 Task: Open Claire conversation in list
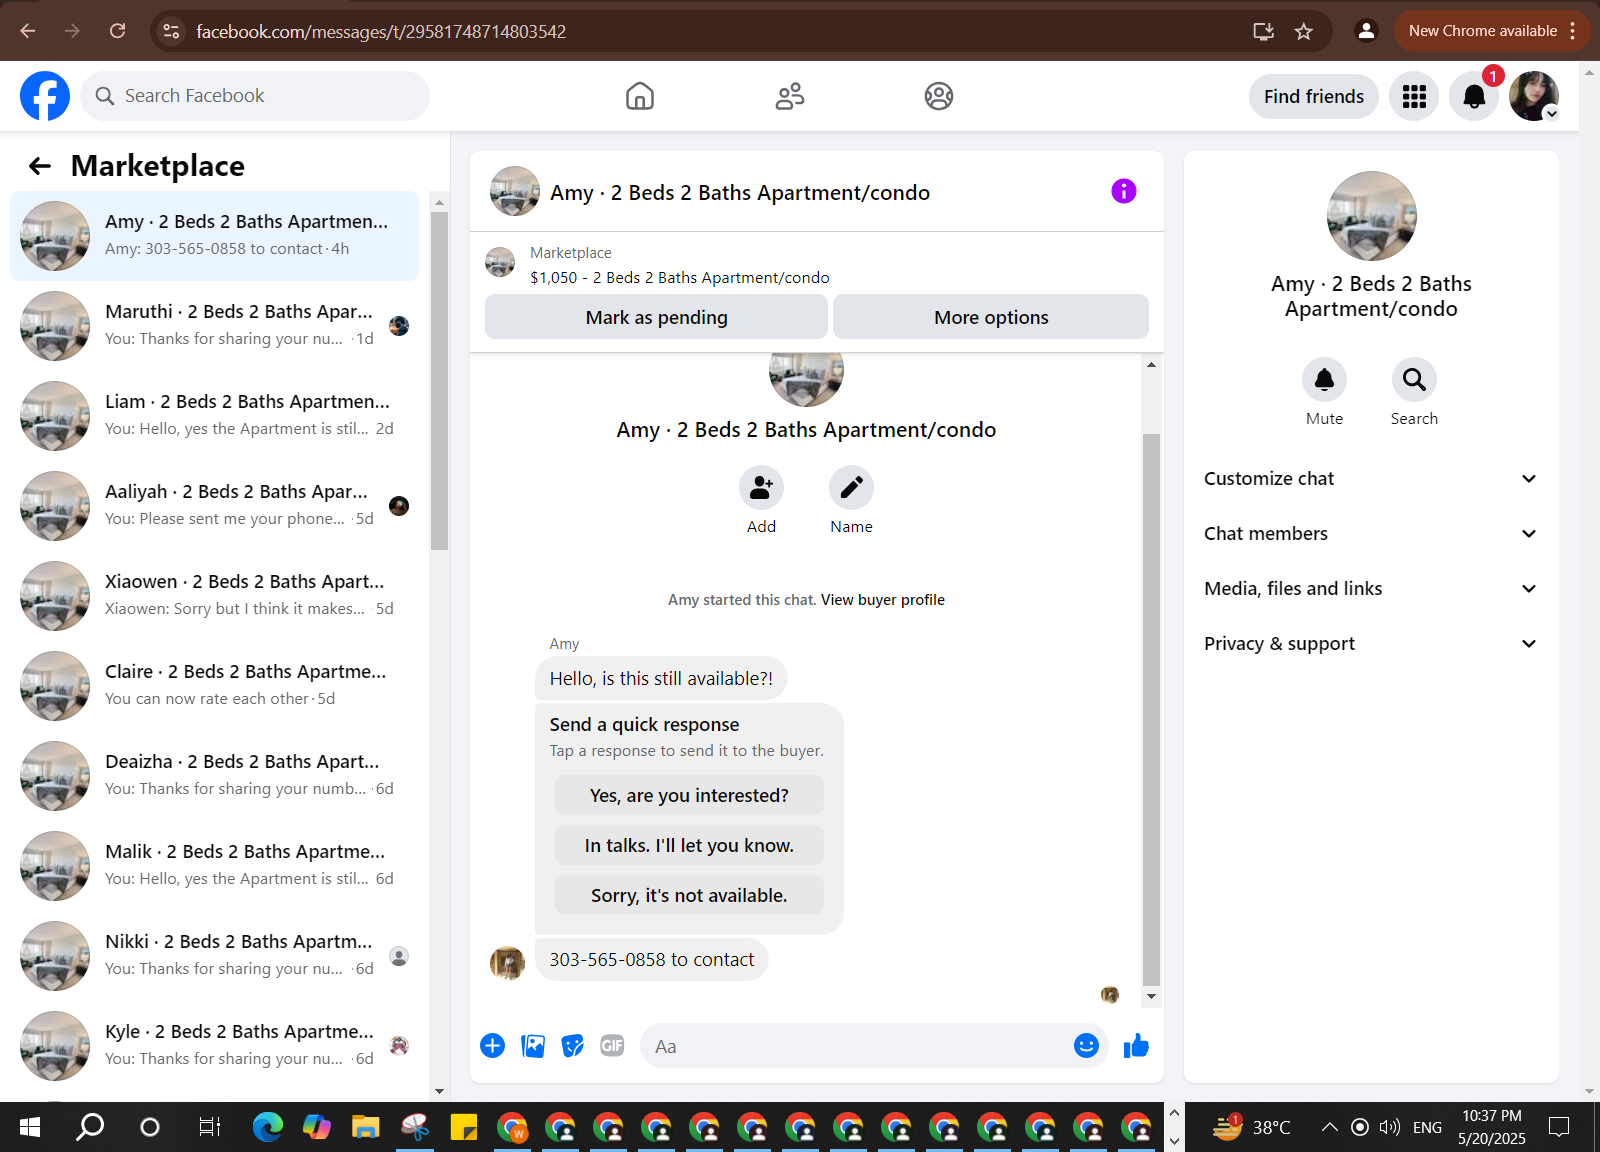click(214, 686)
